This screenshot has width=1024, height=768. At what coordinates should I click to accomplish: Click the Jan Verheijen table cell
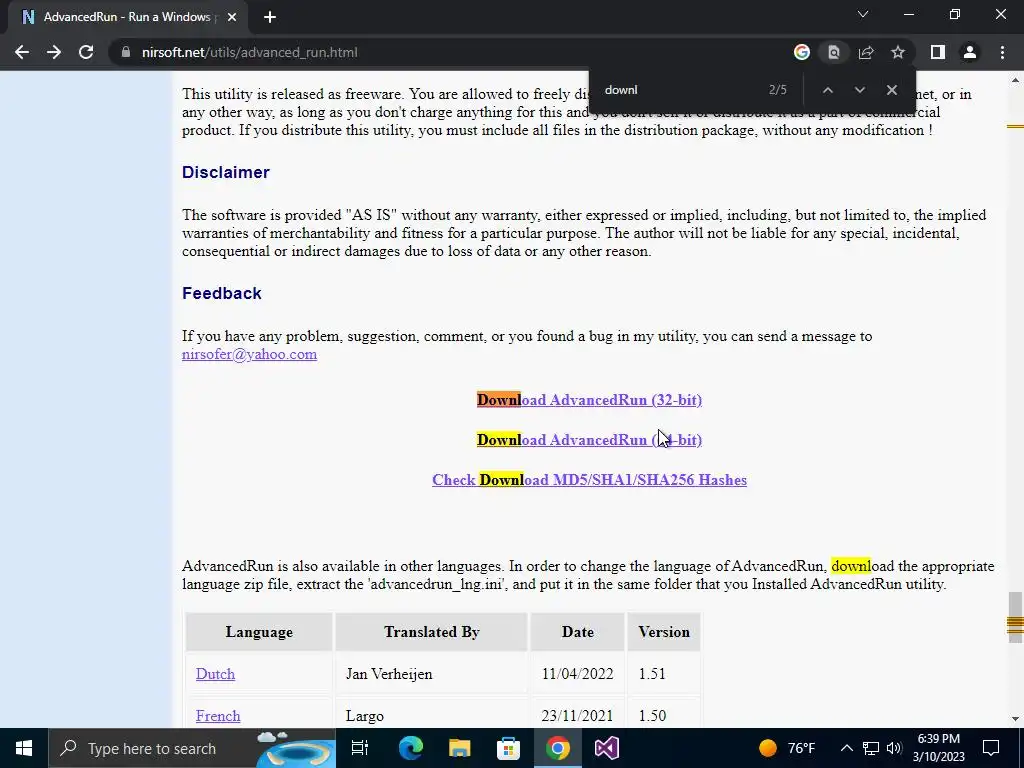pos(432,673)
